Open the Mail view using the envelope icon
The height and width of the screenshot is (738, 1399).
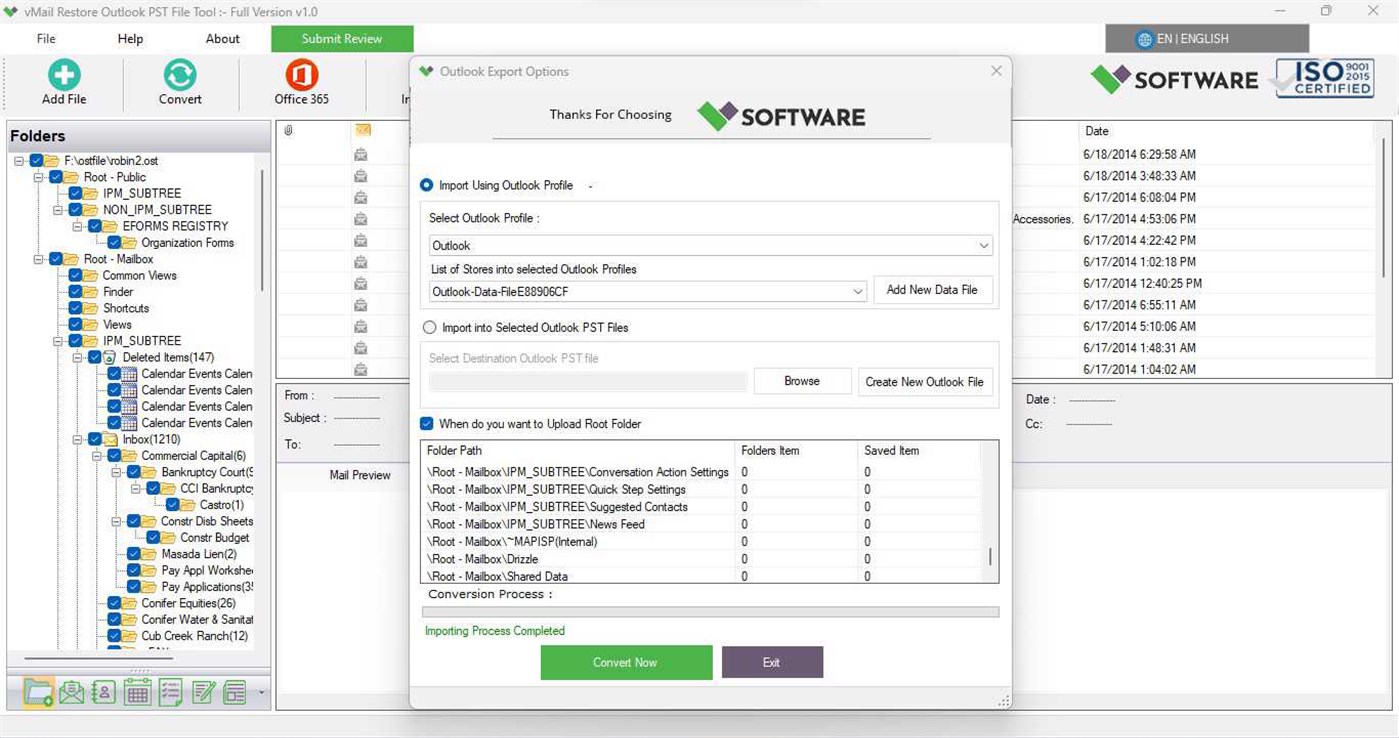(x=71, y=691)
